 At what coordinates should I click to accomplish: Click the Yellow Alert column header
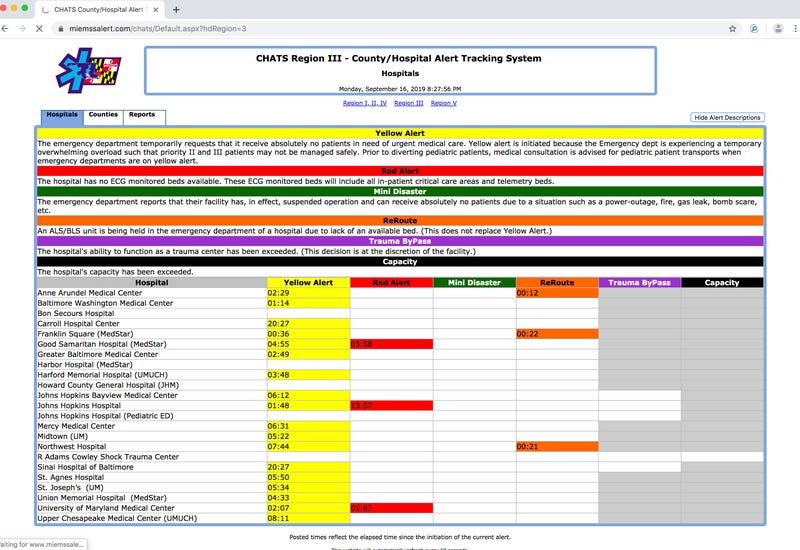click(x=308, y=283)
